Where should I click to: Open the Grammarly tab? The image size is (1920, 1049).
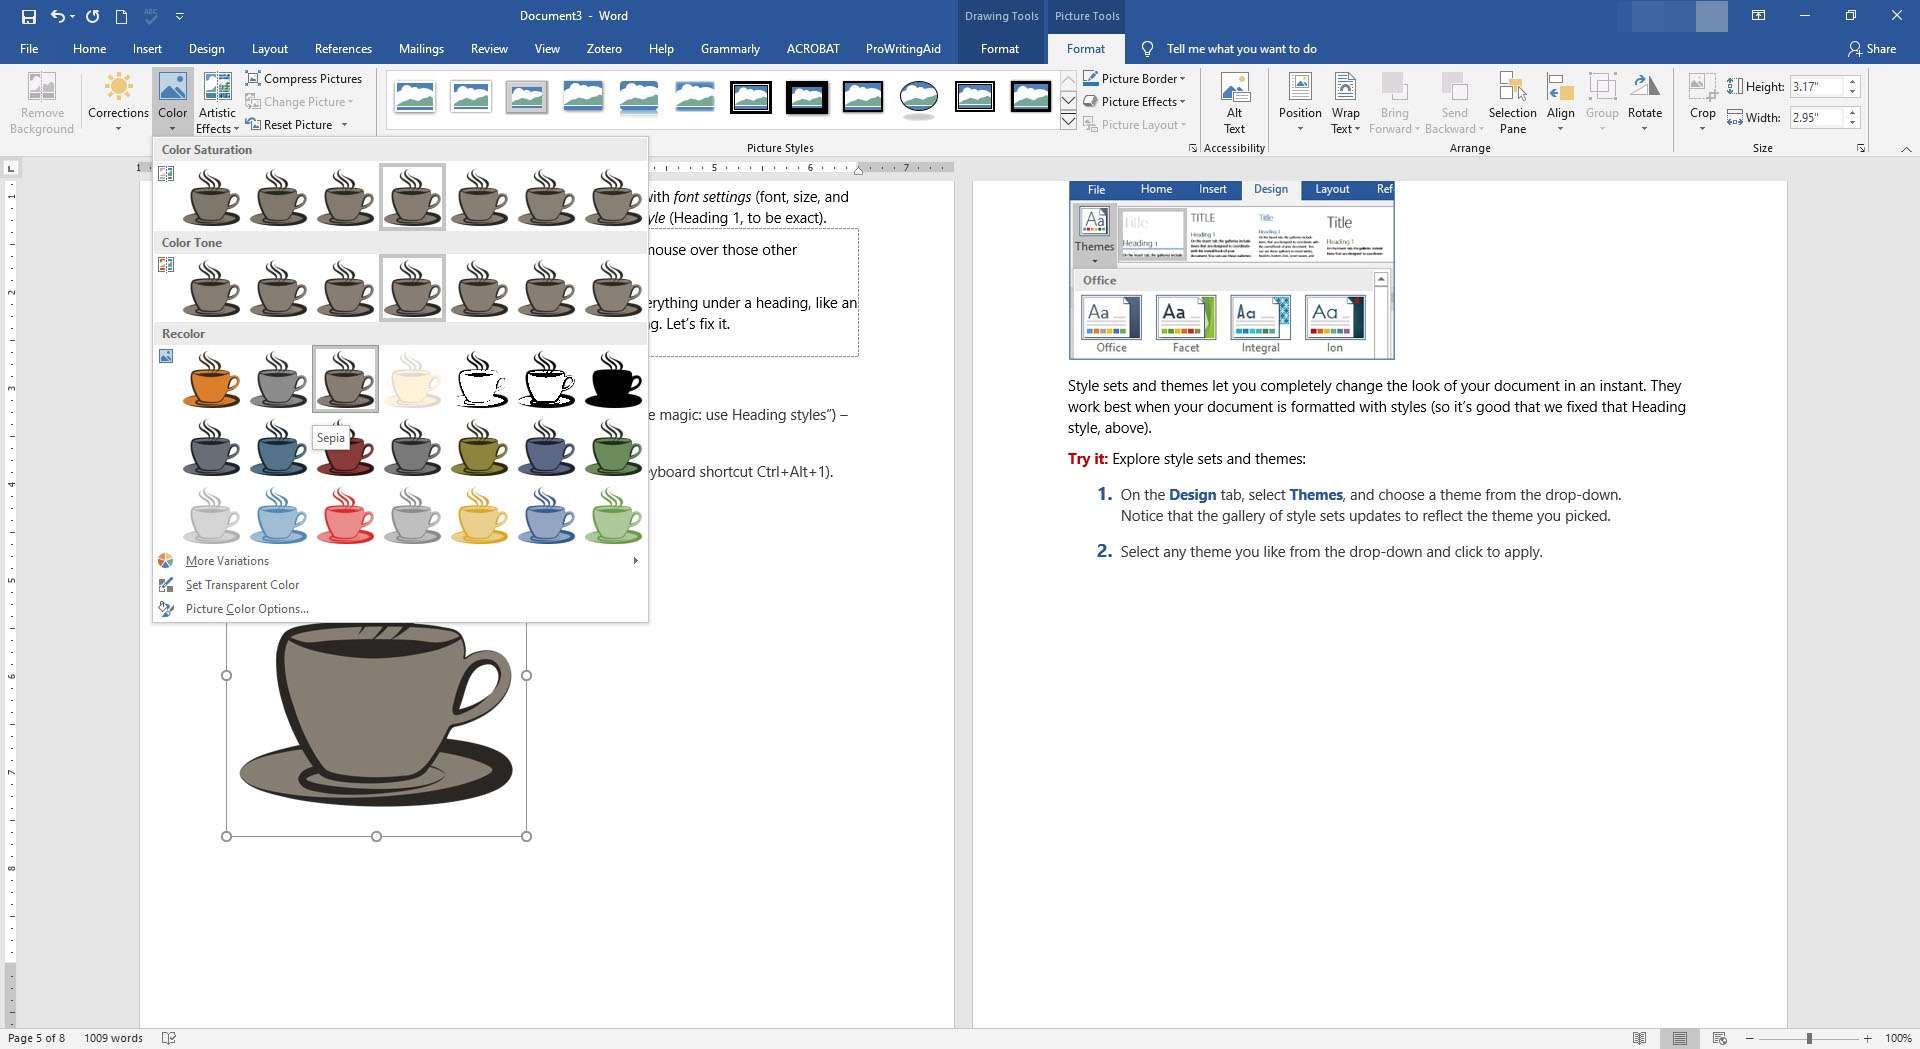730,49
